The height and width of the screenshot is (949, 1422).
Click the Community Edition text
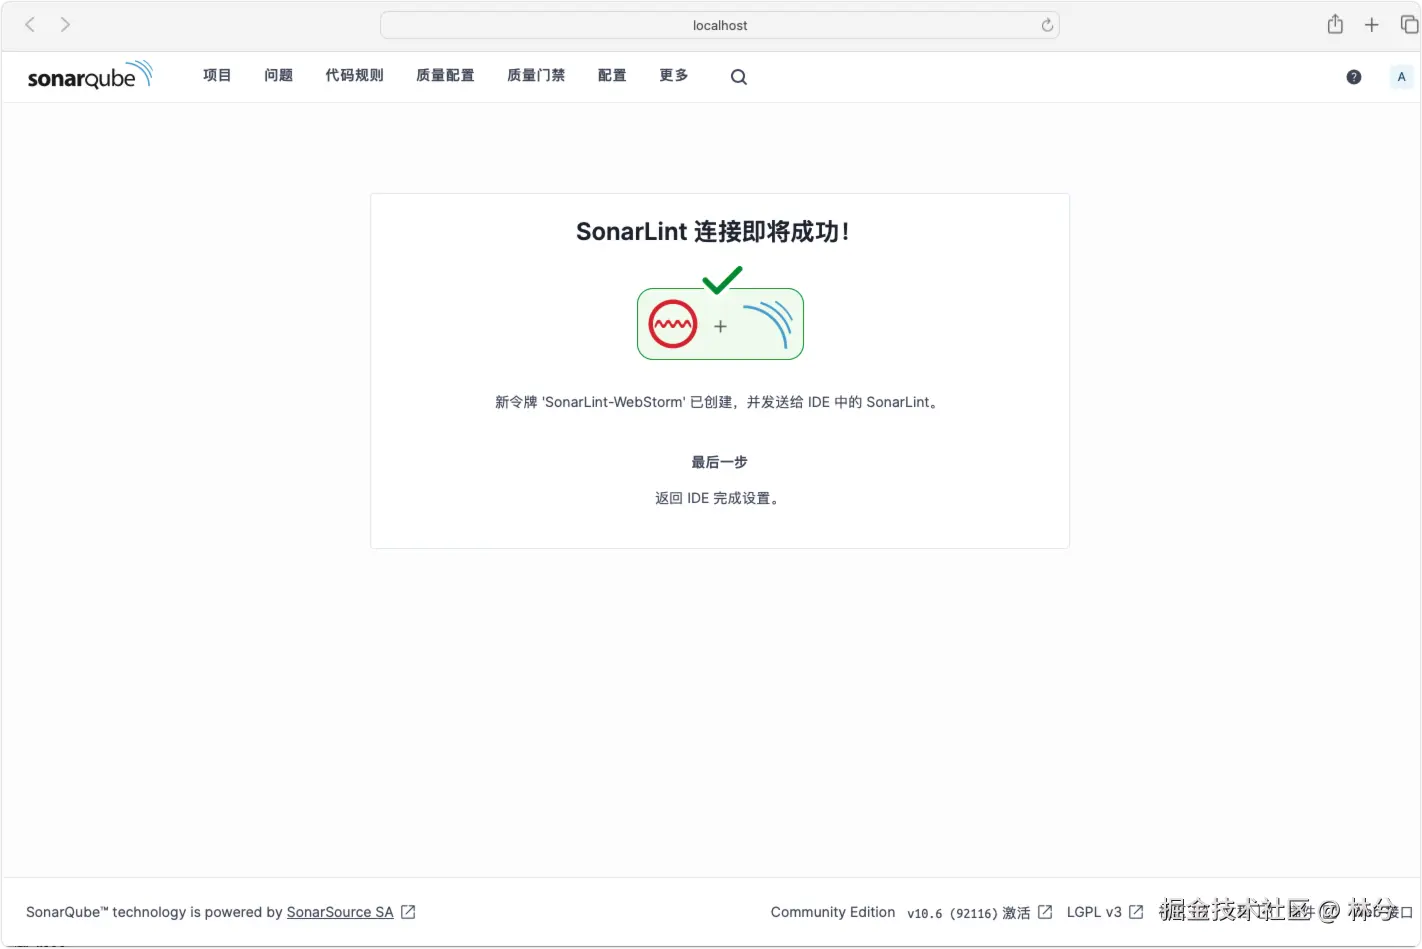833,912
